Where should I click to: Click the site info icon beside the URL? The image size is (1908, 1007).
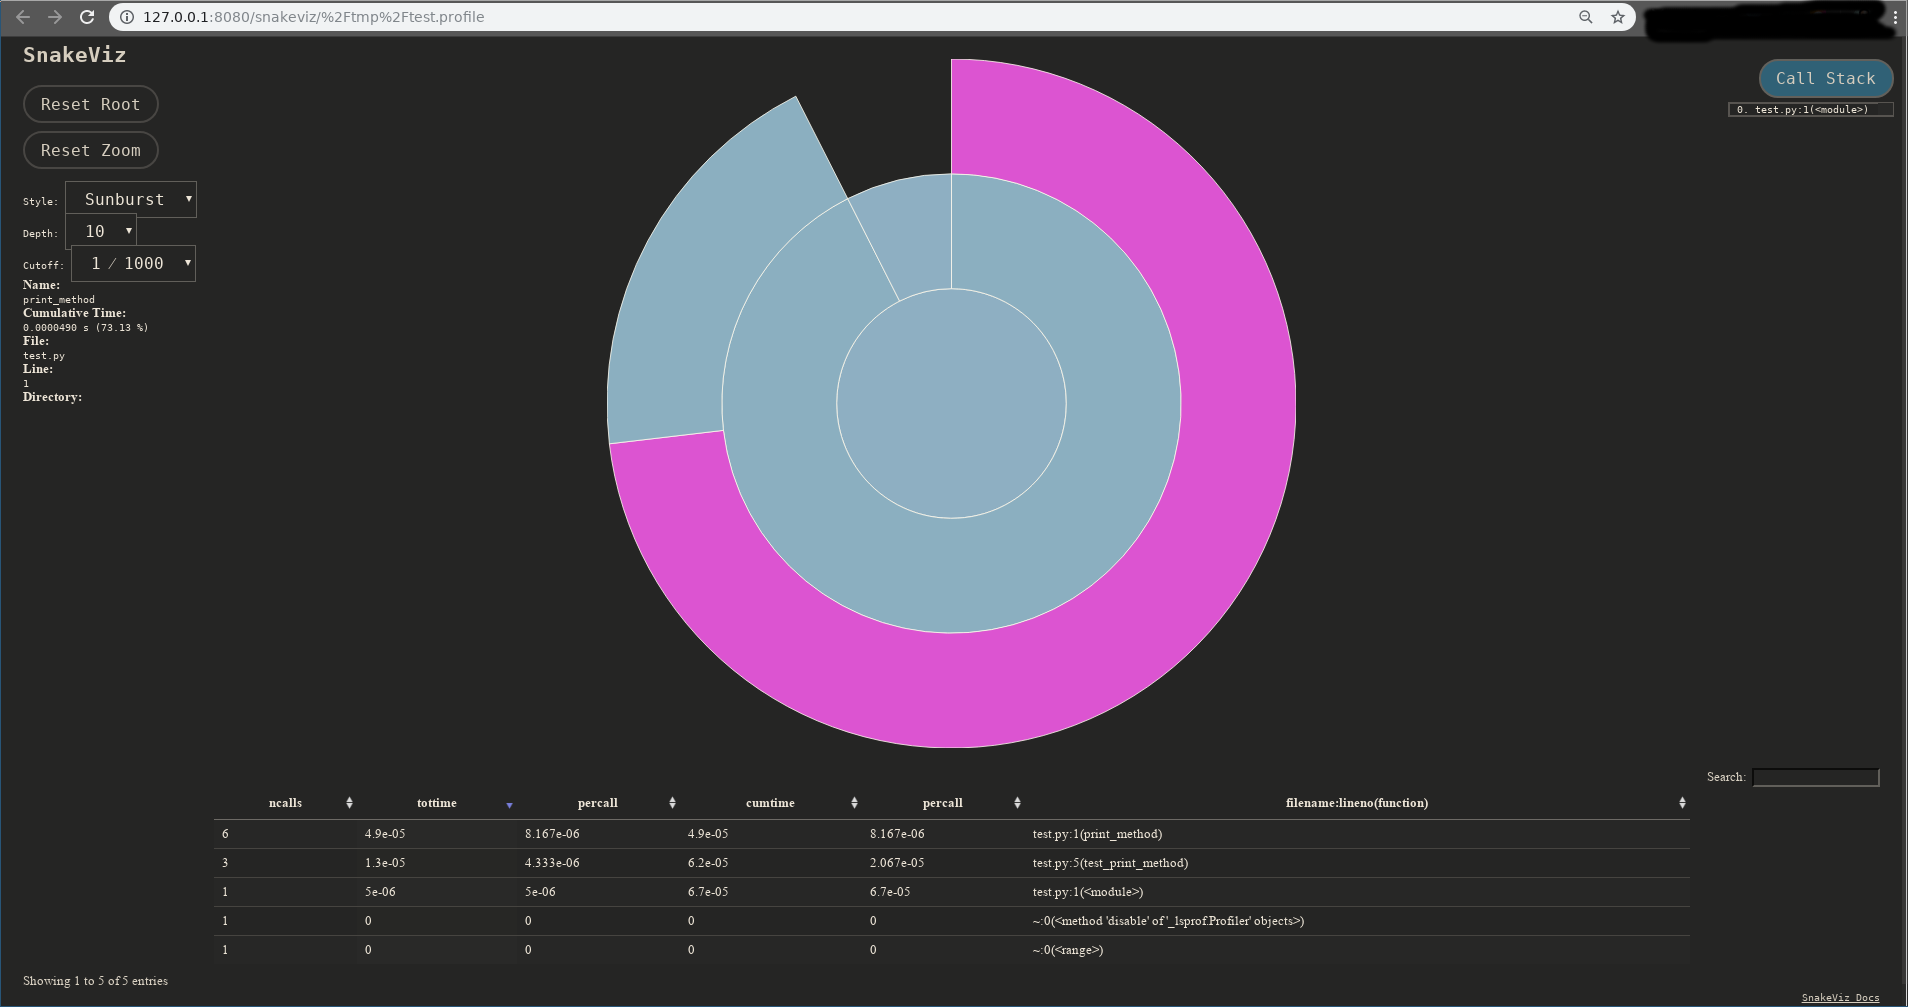[125, 16]
